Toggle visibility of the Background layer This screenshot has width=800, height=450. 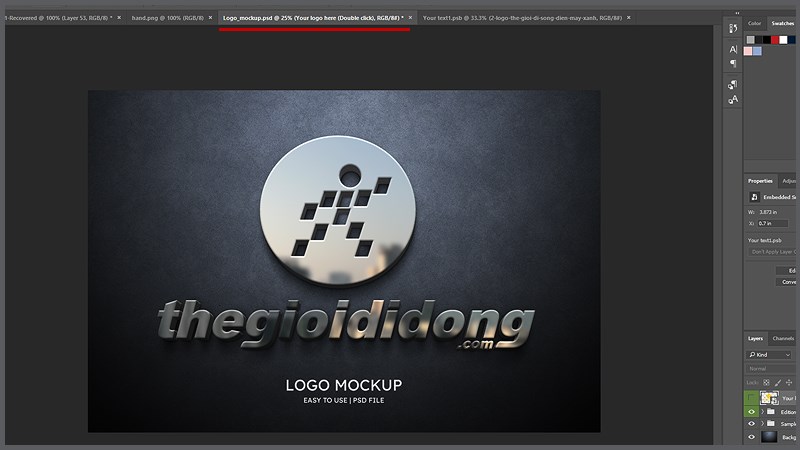[752, 437]
